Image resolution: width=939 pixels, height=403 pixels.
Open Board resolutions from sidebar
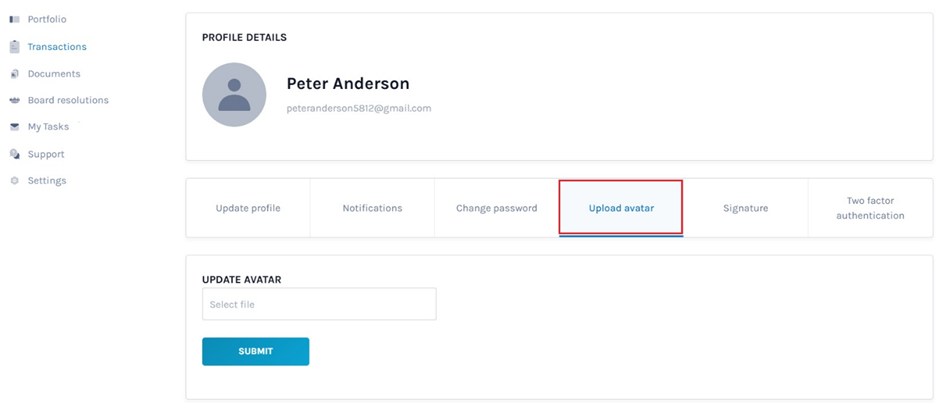pyautogui.click(x=68, y=101)
